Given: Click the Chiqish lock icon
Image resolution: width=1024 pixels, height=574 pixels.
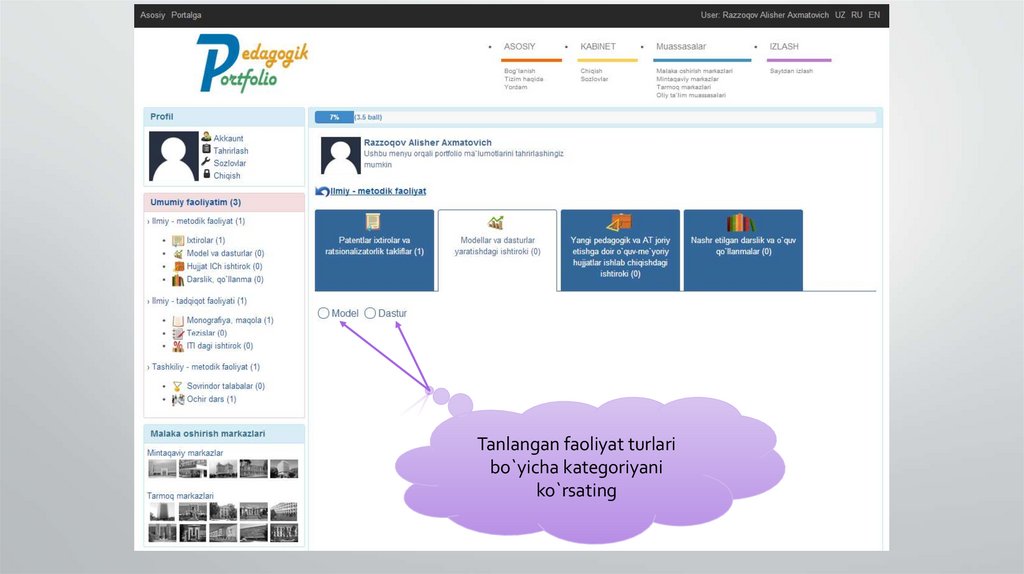Looking at the screenshot, I should click(x=206, y=174).
